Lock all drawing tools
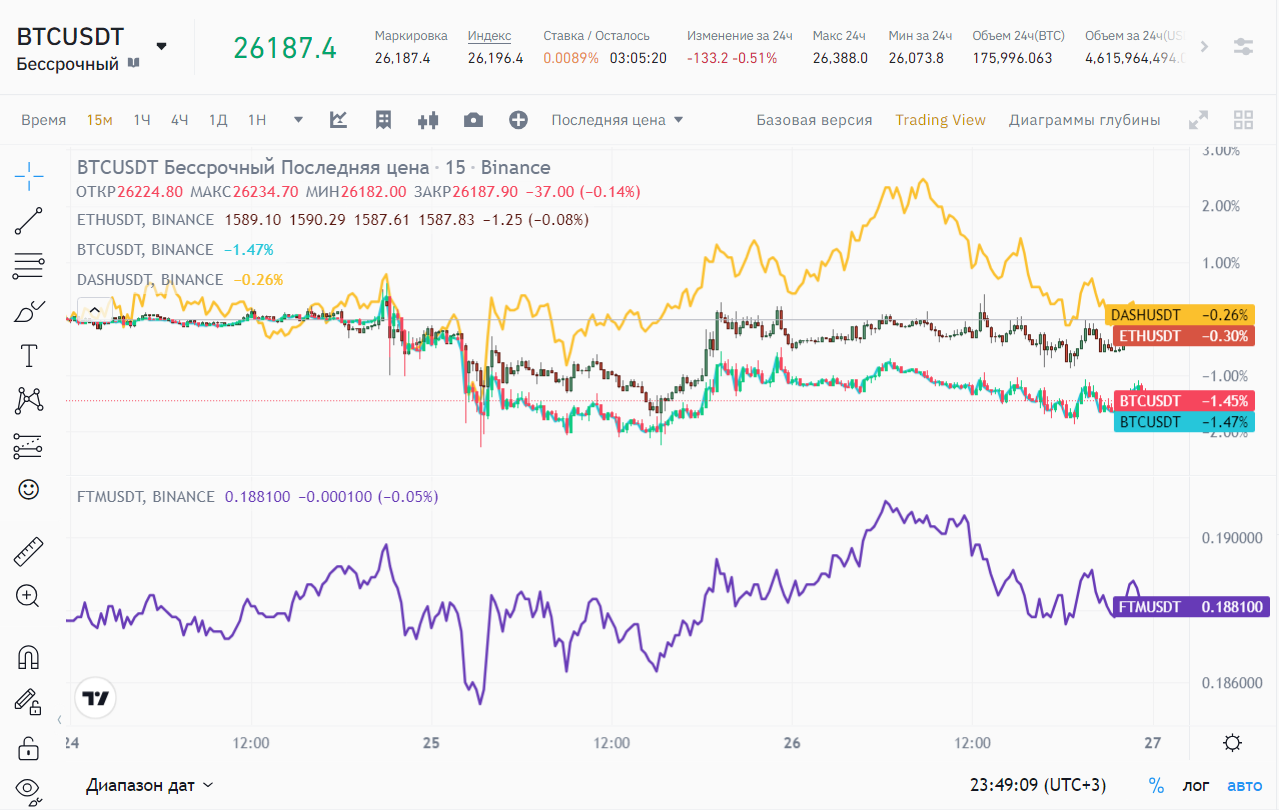This screenshot has height=810, width=1279. point(29,748)
